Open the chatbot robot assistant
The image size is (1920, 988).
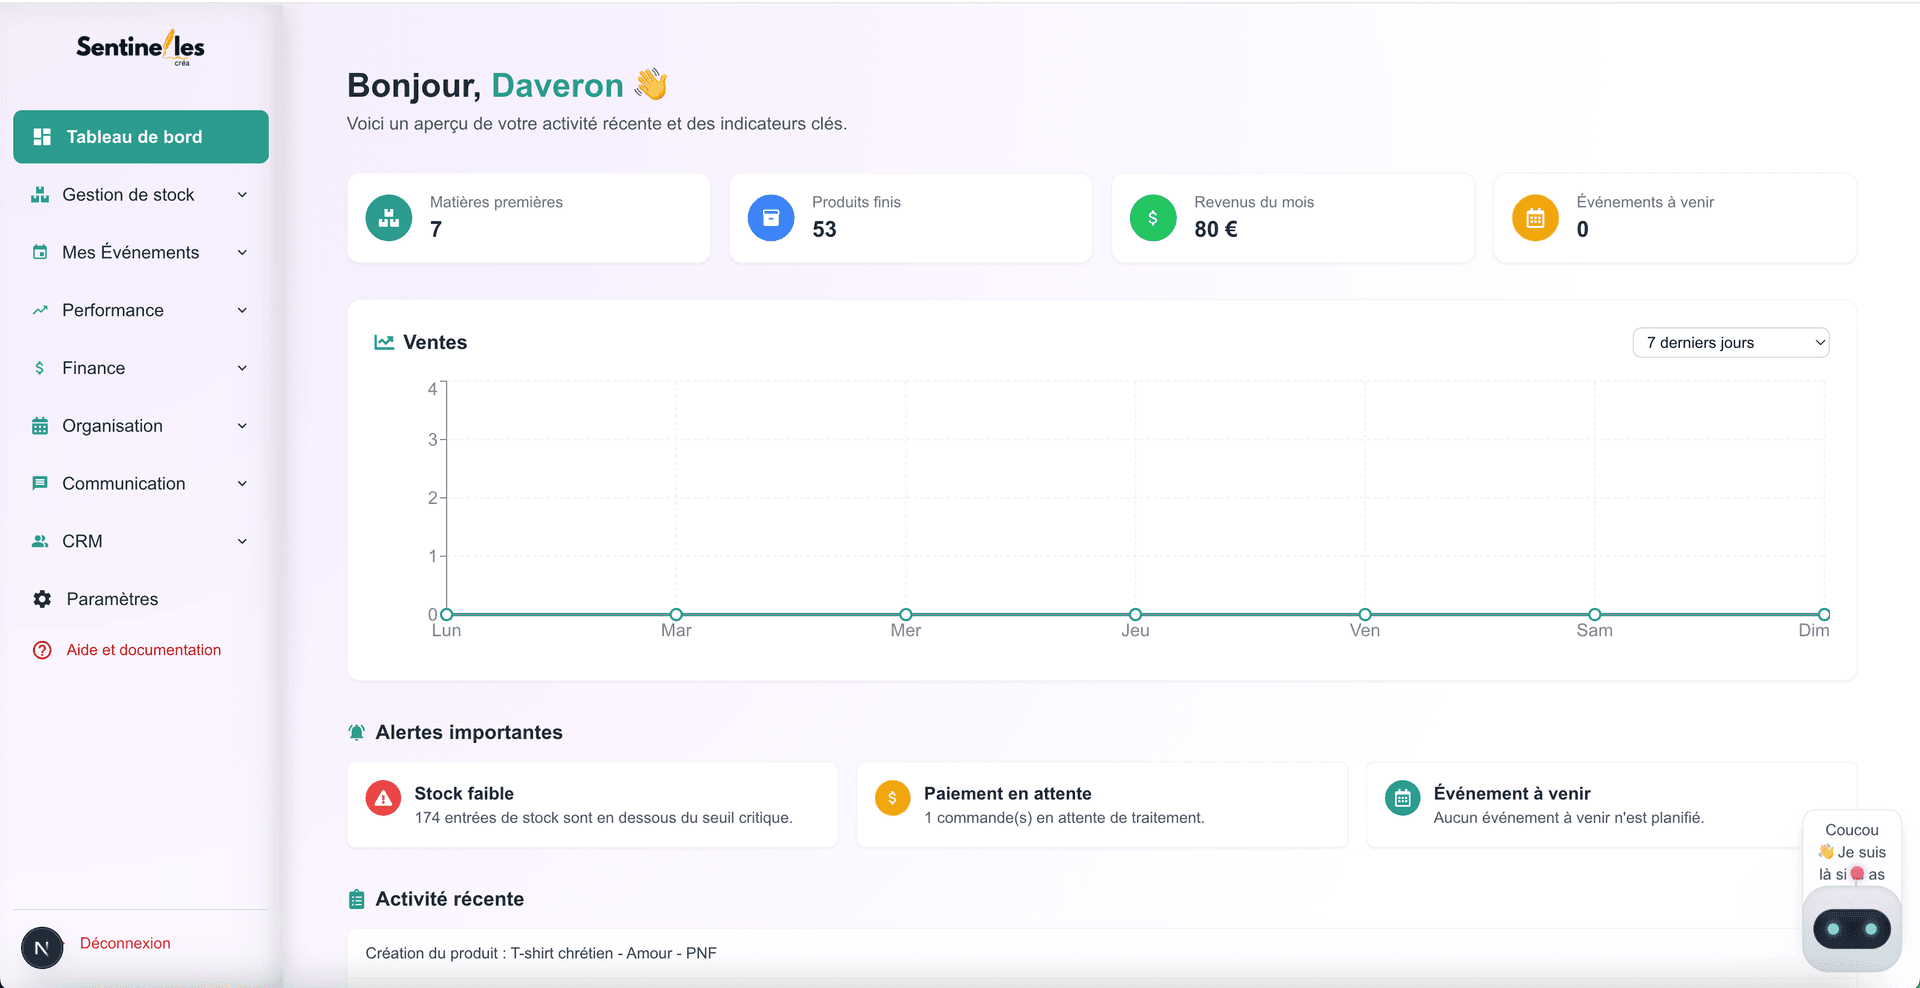click(x=1851, y=929)
